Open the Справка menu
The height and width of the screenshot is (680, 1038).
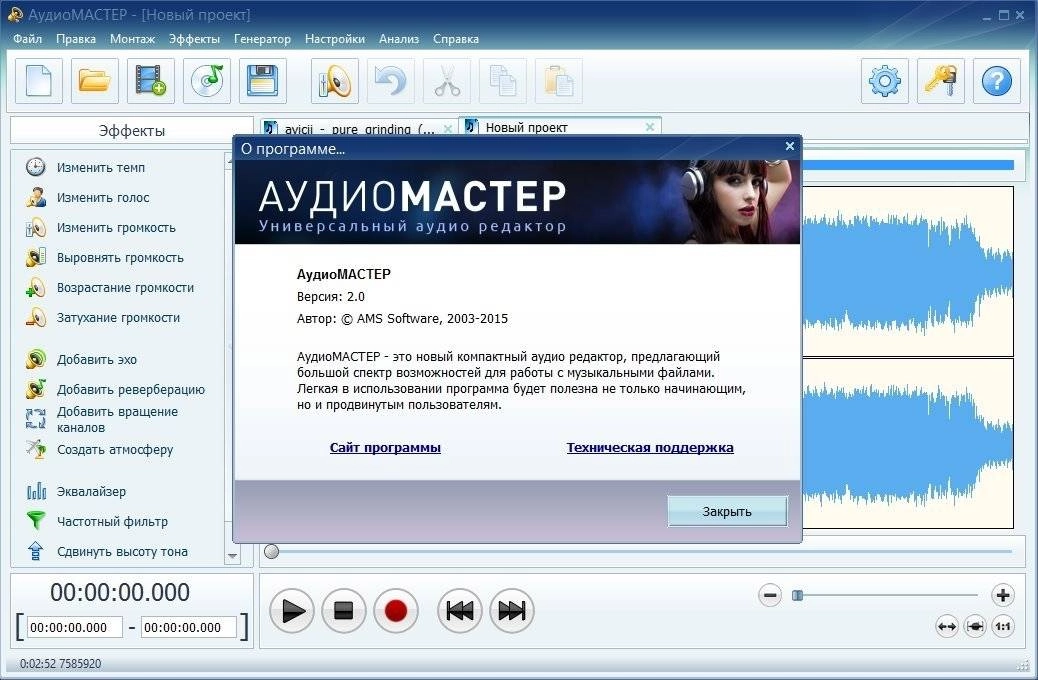(x=455, y=39)
